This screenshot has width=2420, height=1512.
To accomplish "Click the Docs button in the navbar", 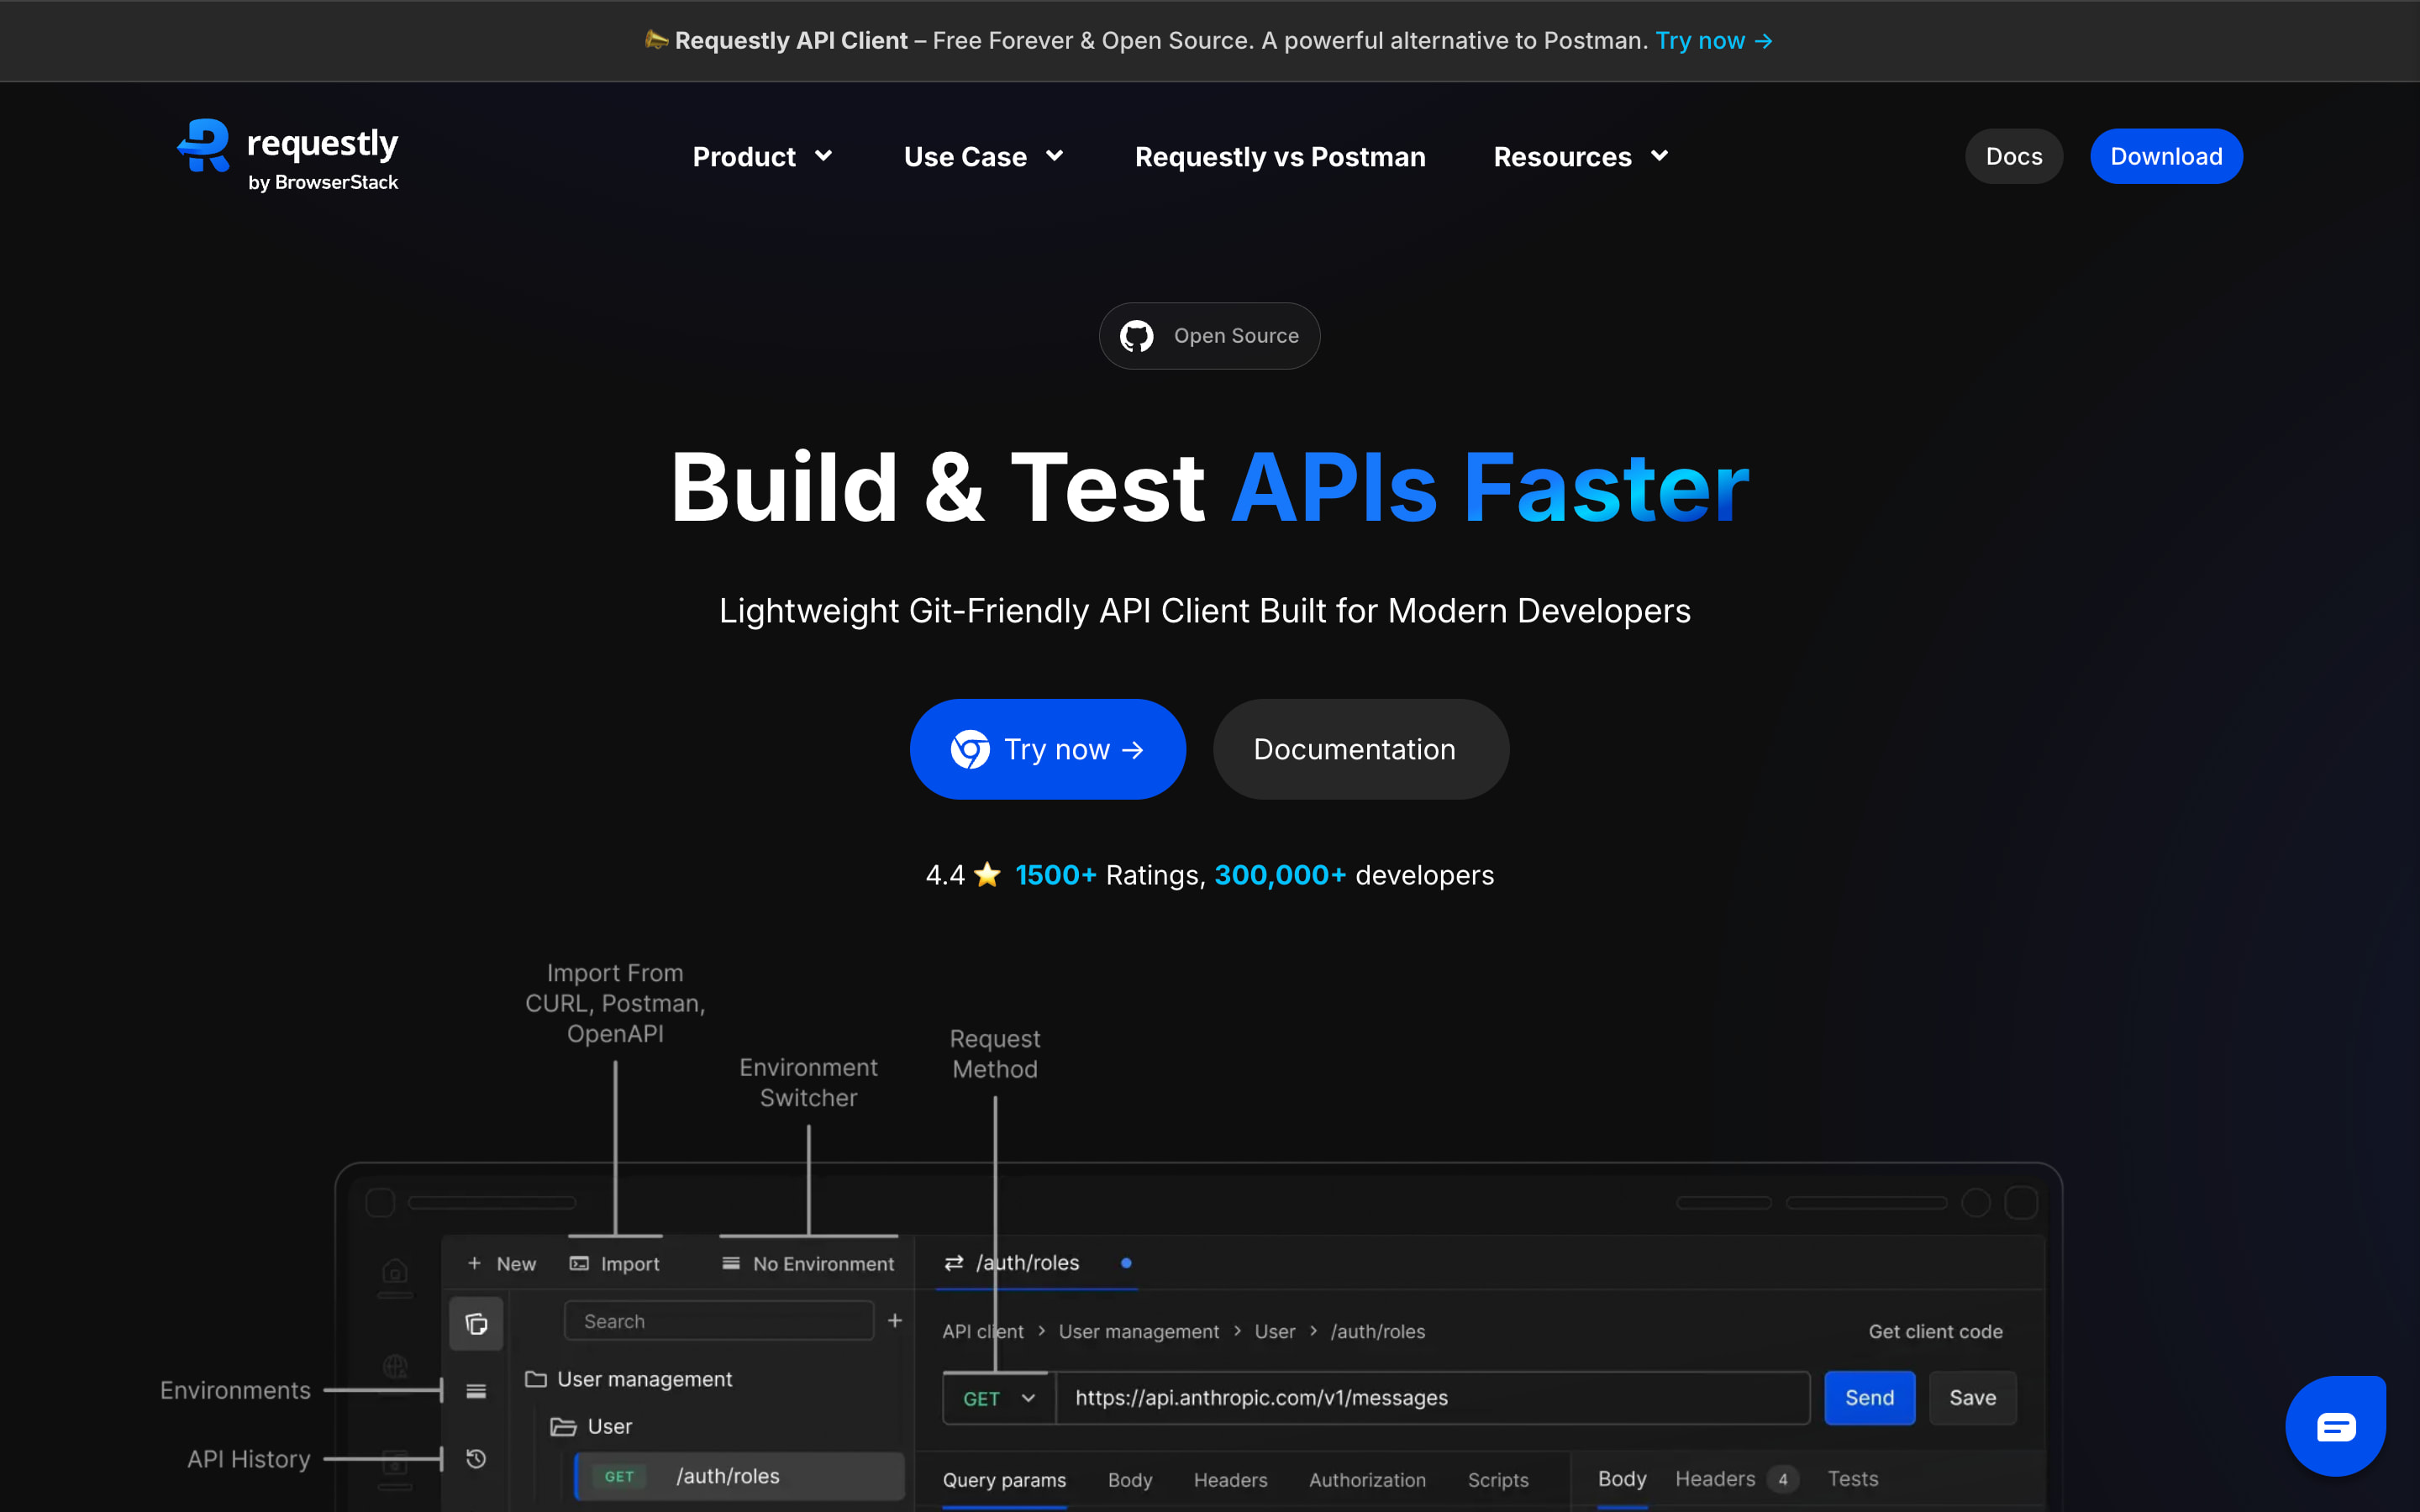I will coord(2014,156).
